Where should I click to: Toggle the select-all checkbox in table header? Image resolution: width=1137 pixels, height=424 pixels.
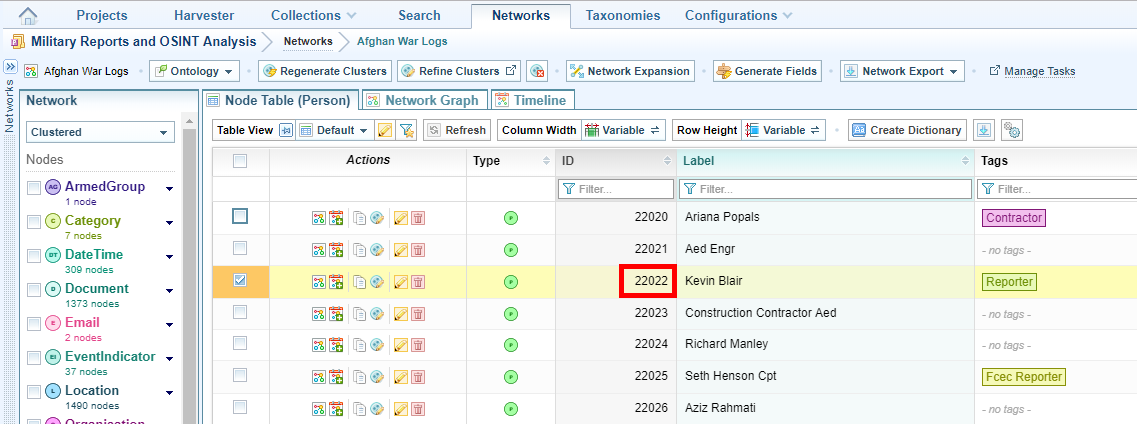tap(240, 161)
